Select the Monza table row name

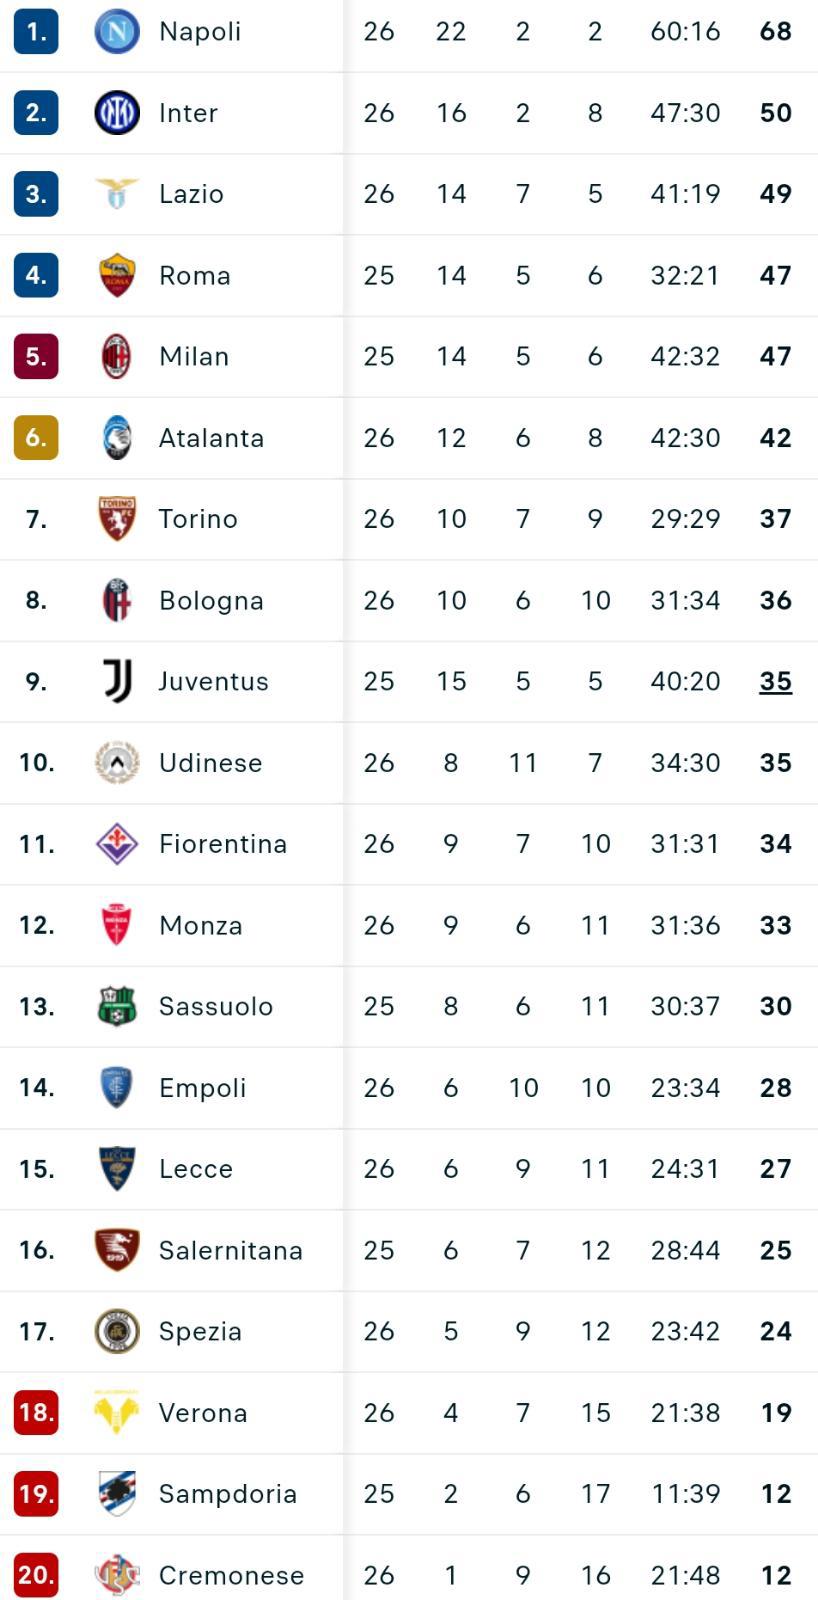click(200, 926)
